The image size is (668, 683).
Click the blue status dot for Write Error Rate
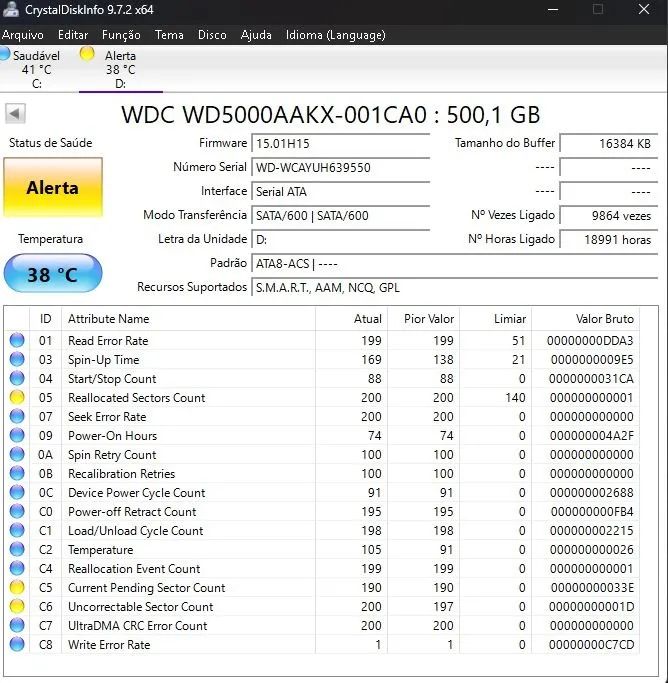[x=17, y=644]
